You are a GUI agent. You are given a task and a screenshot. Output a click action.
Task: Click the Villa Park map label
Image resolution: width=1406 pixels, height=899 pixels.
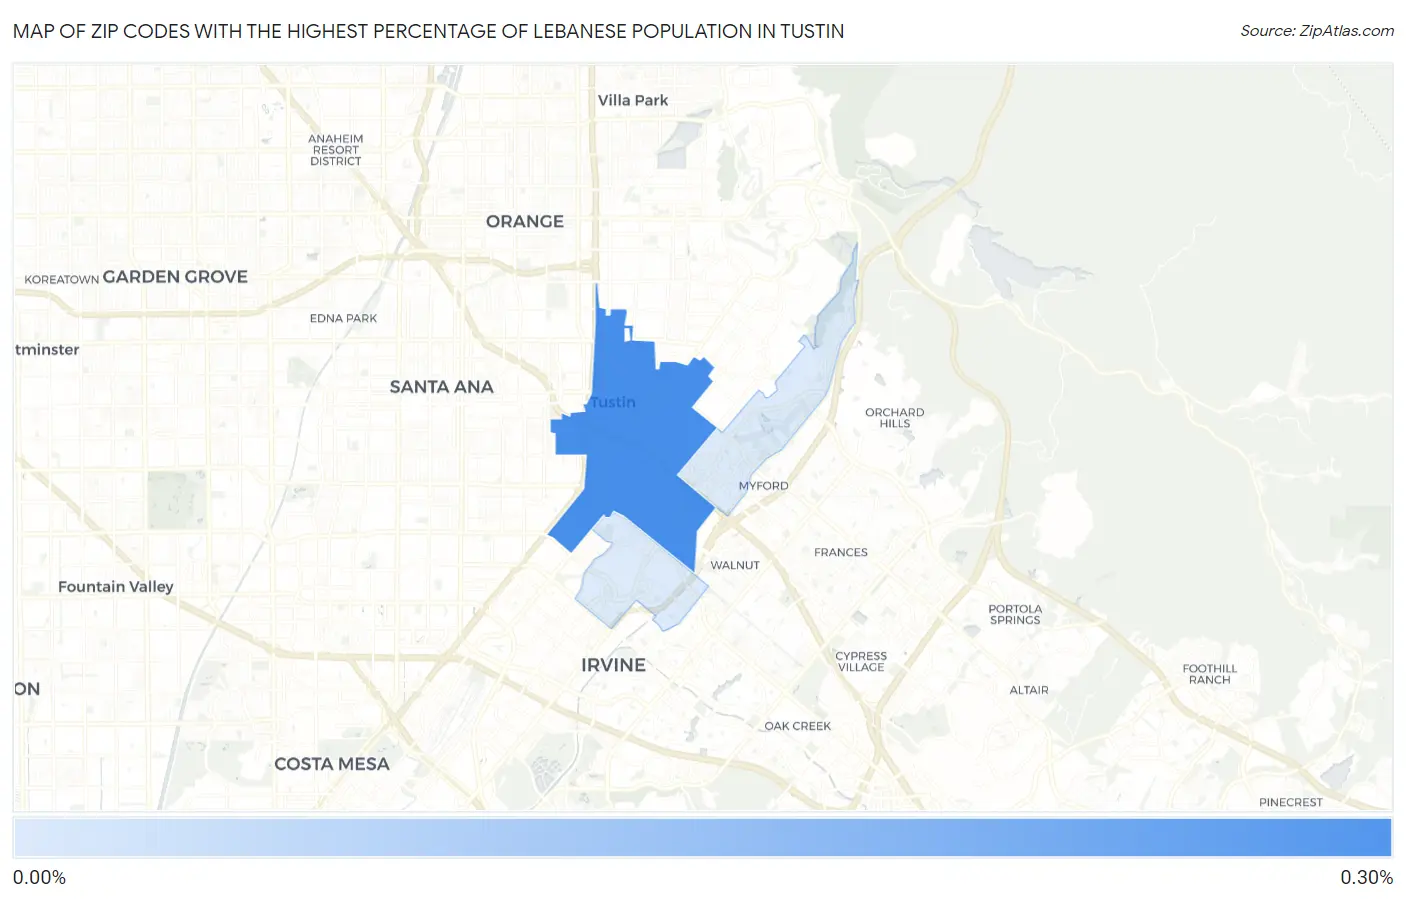point(633,100)
